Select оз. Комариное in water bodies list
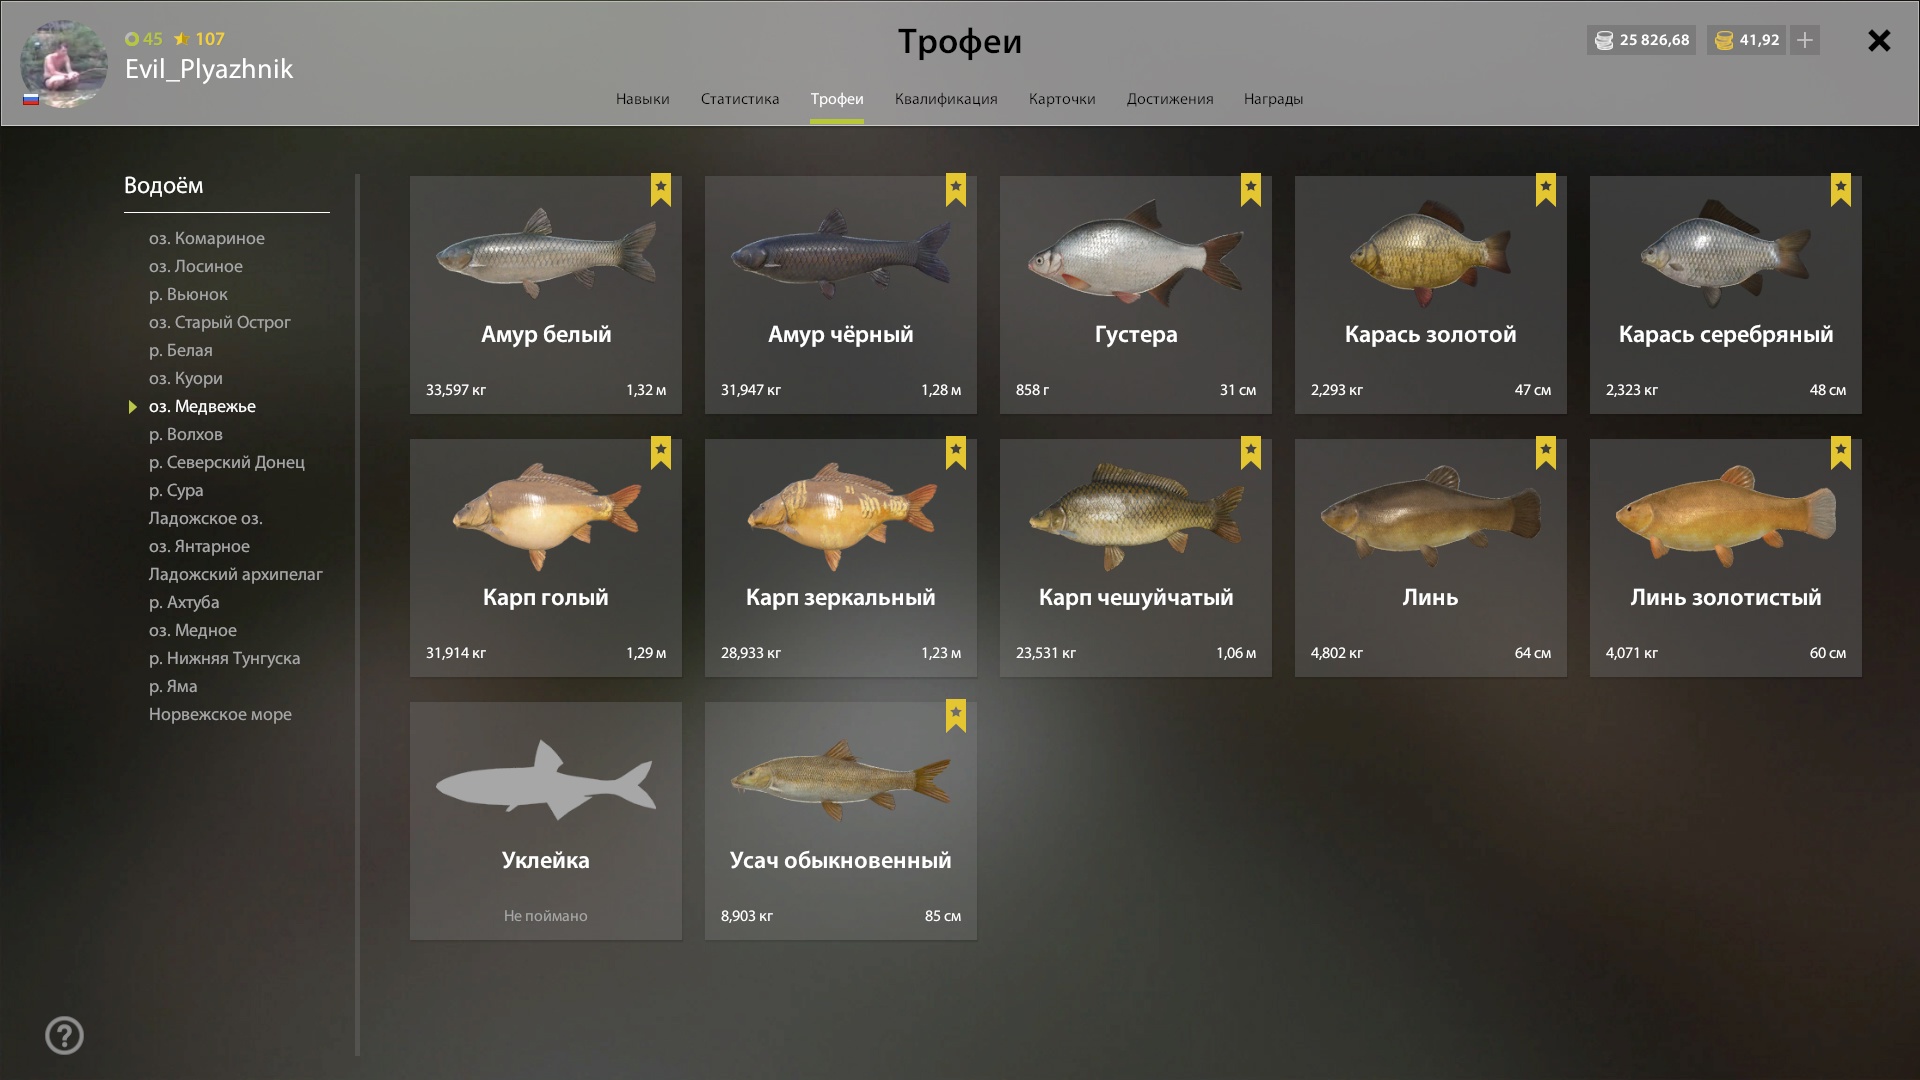The width and height of the screenshot is (1920, 1080). point(207,238)
